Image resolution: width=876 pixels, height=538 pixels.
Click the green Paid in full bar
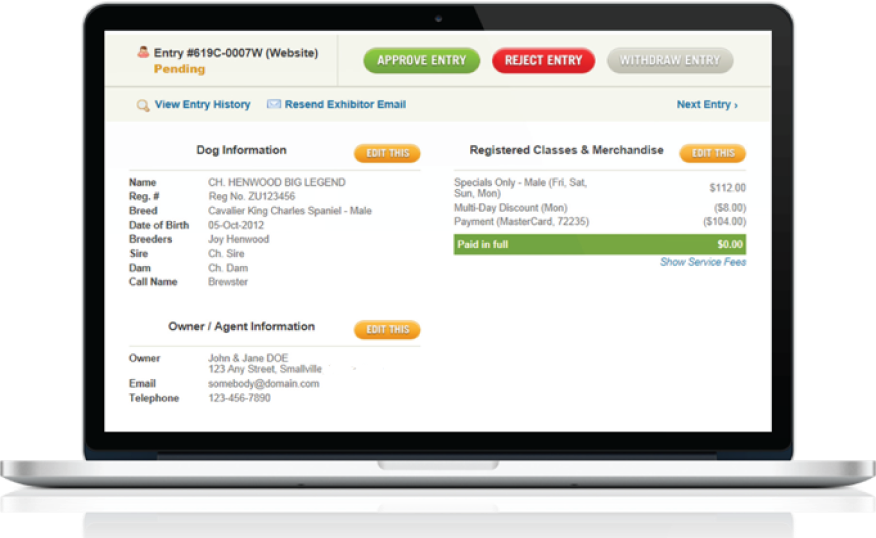[x=599, y=244]
